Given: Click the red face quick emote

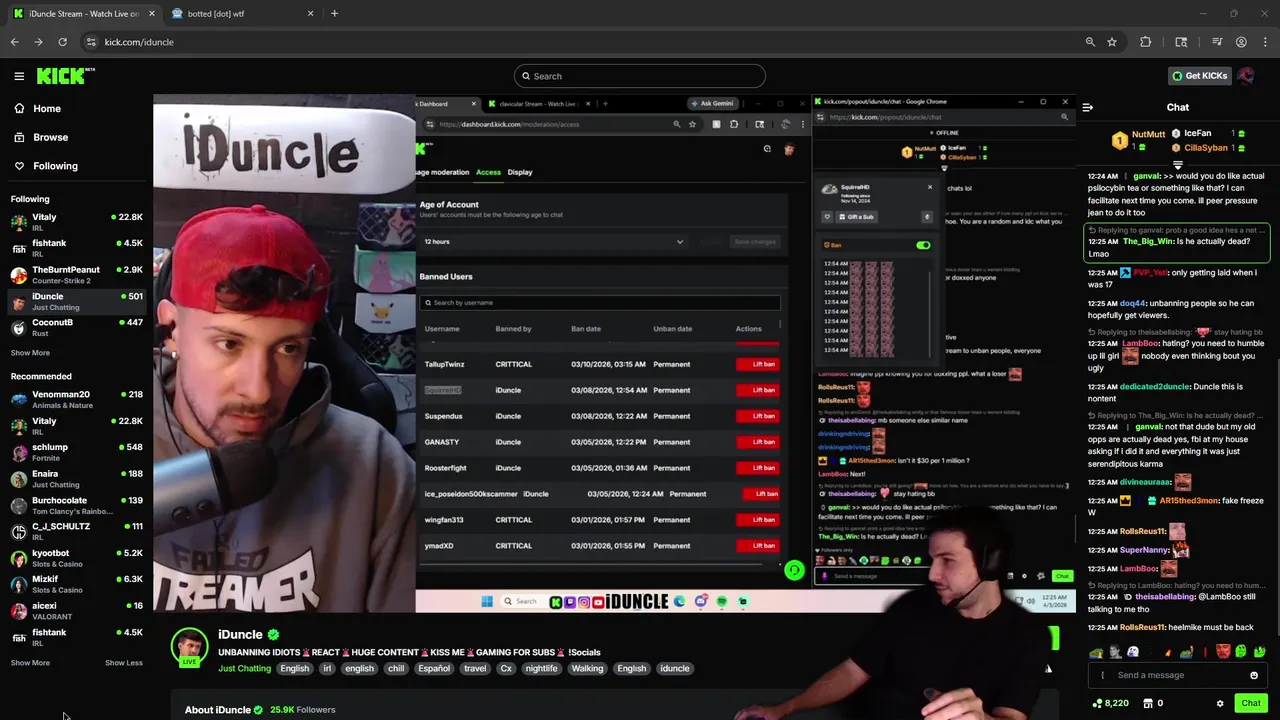Looking at the screenshot, I should [x=1224, y=653].
